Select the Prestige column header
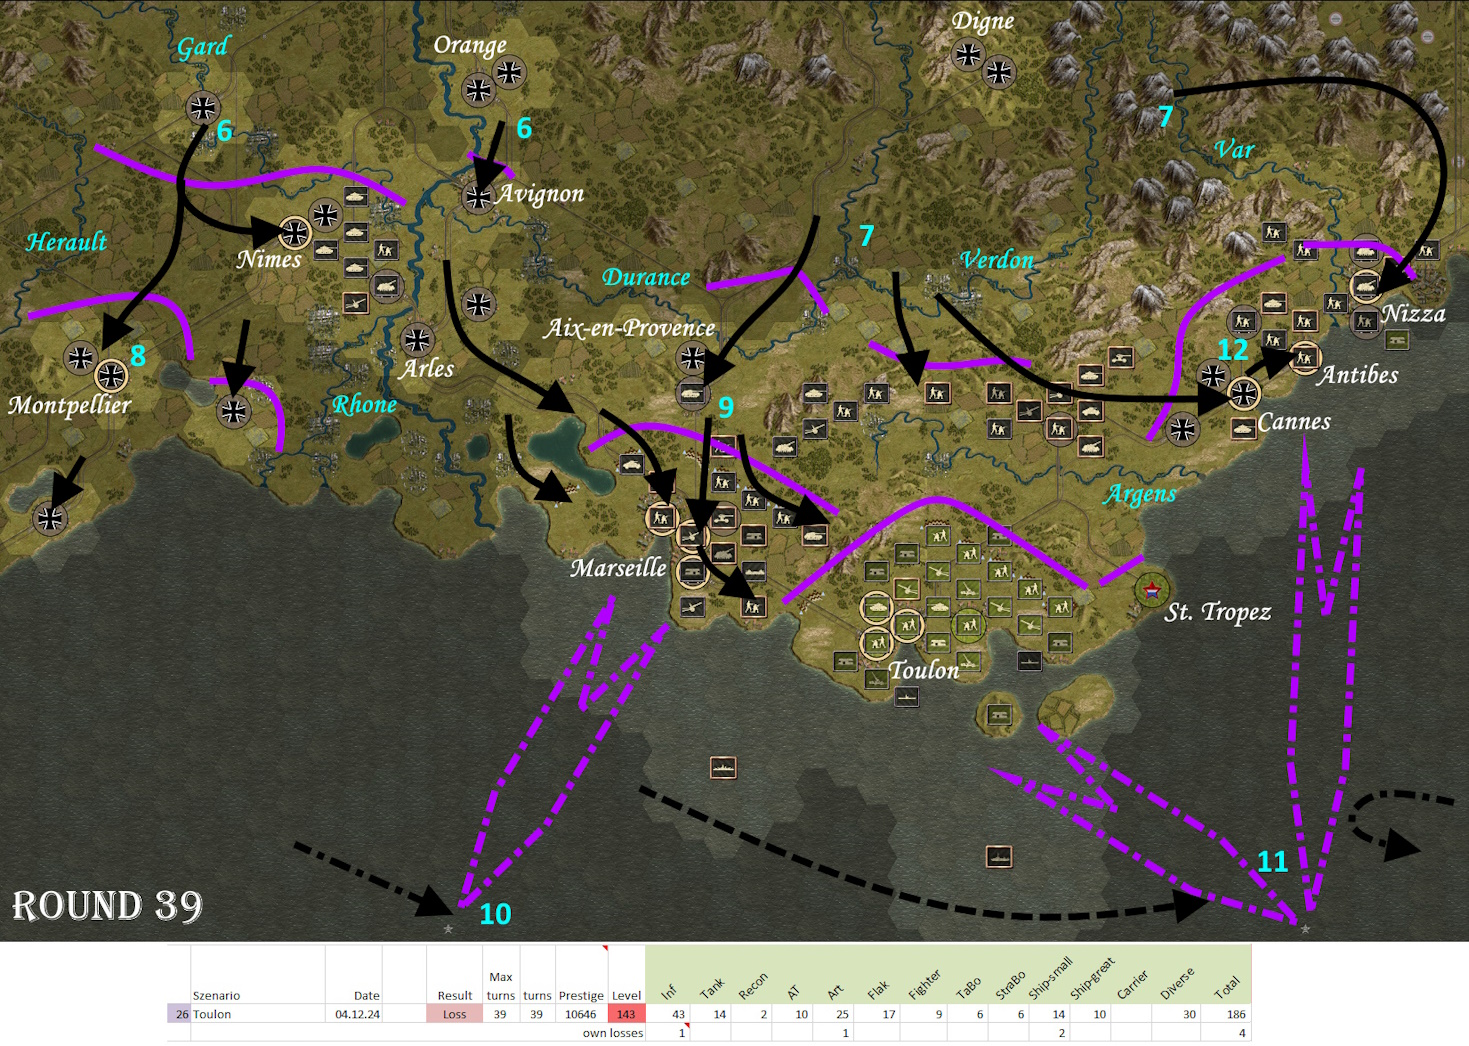This screenshot has width=1469, height=1046. coord(581,995)
